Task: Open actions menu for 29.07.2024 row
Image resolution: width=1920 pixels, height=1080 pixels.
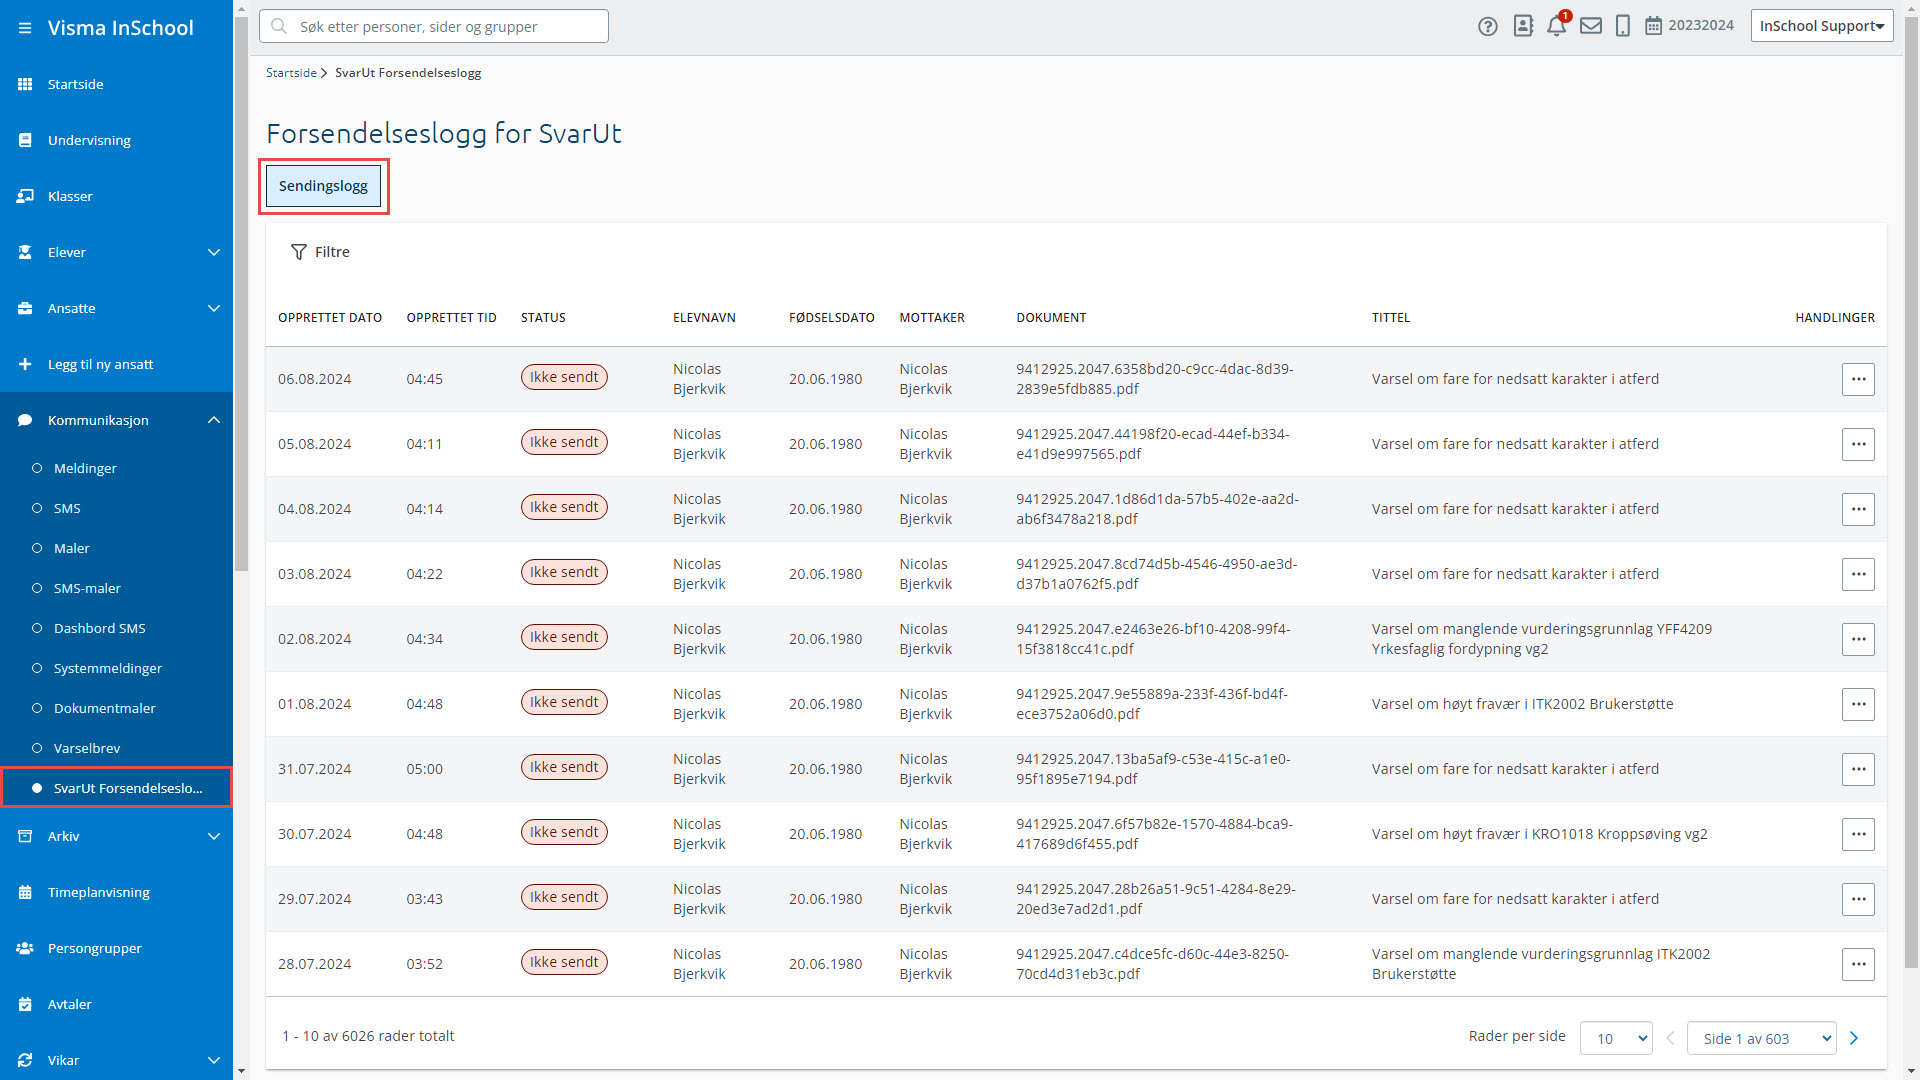Action: click(1858, 899)
